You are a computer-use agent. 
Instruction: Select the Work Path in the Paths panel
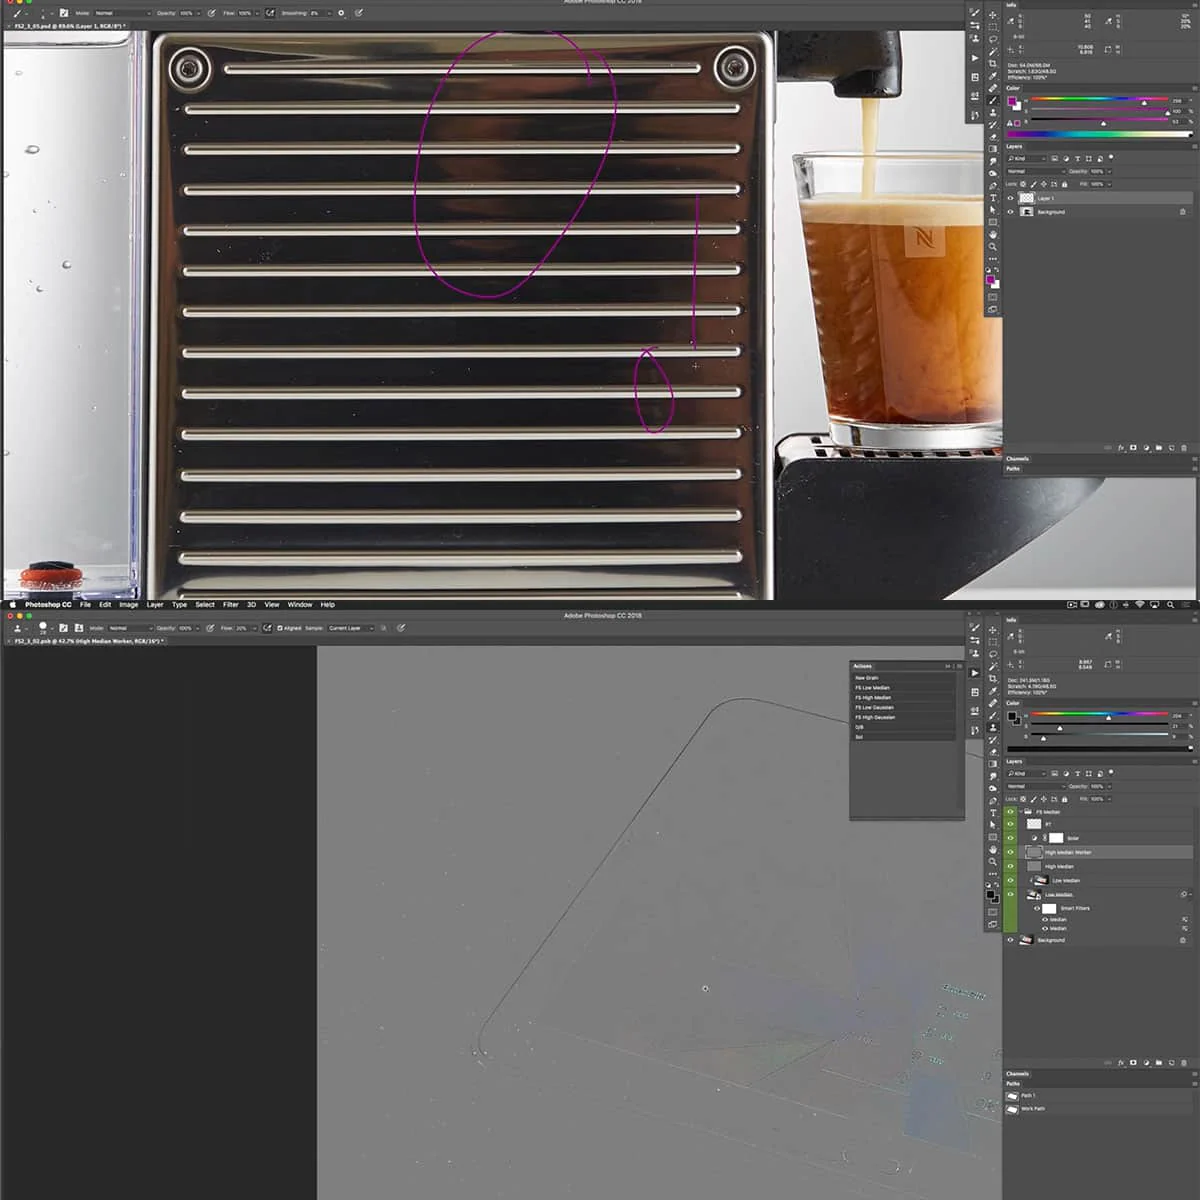coord(1099,1108)
